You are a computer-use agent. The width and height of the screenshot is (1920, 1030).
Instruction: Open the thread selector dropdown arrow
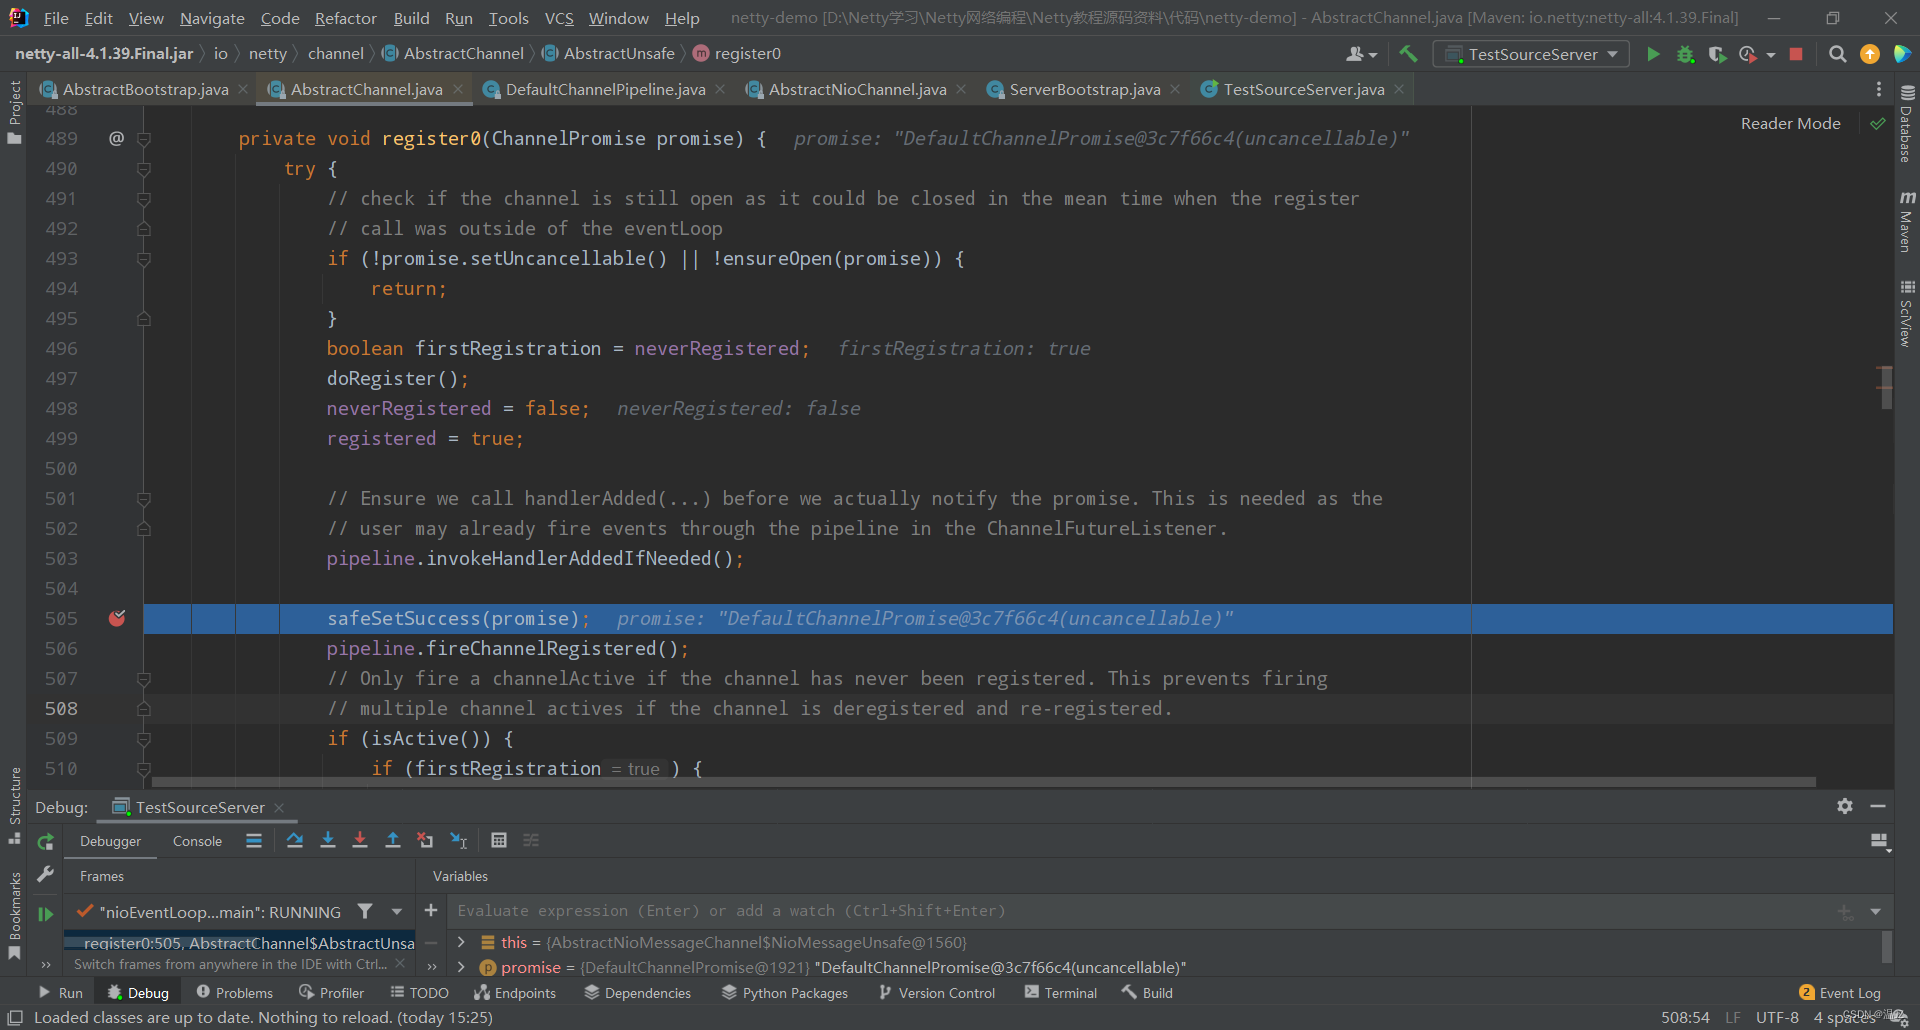[x=397, y=911]
